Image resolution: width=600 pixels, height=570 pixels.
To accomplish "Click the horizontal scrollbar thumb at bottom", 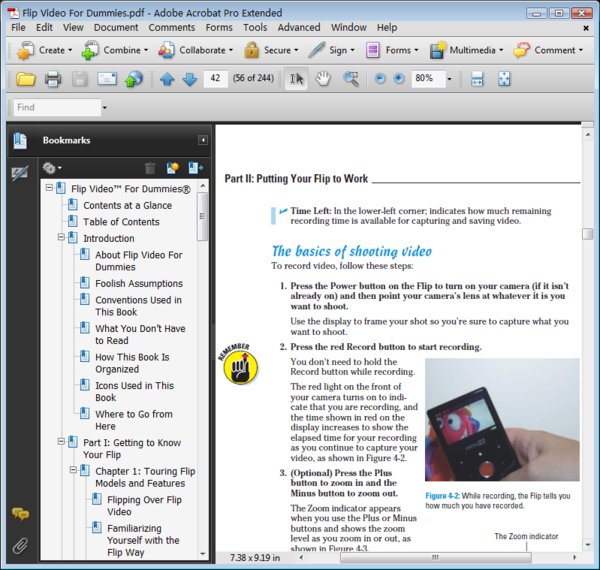I will click(435, 557).
